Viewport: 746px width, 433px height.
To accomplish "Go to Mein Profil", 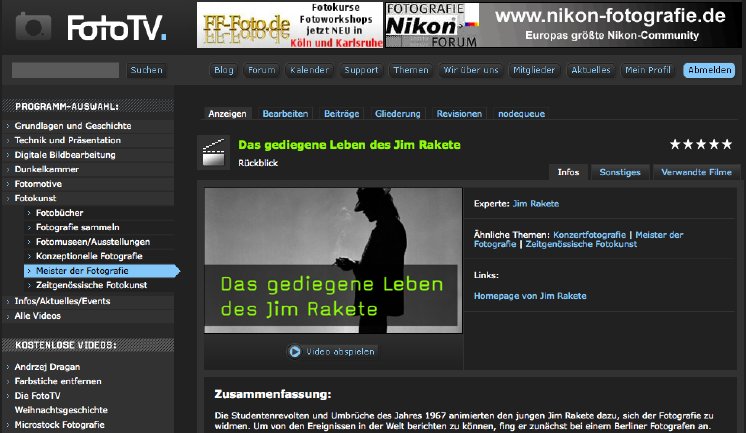I will (x=648, y=70).
